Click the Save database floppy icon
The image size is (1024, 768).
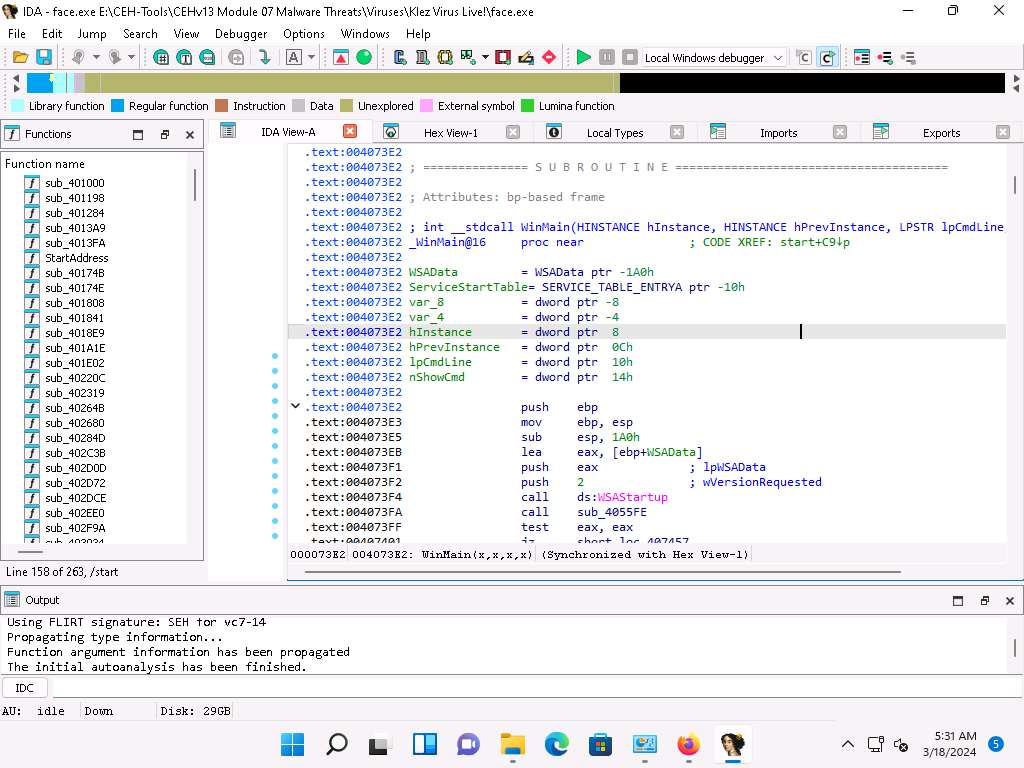click(x=44, y=58)
